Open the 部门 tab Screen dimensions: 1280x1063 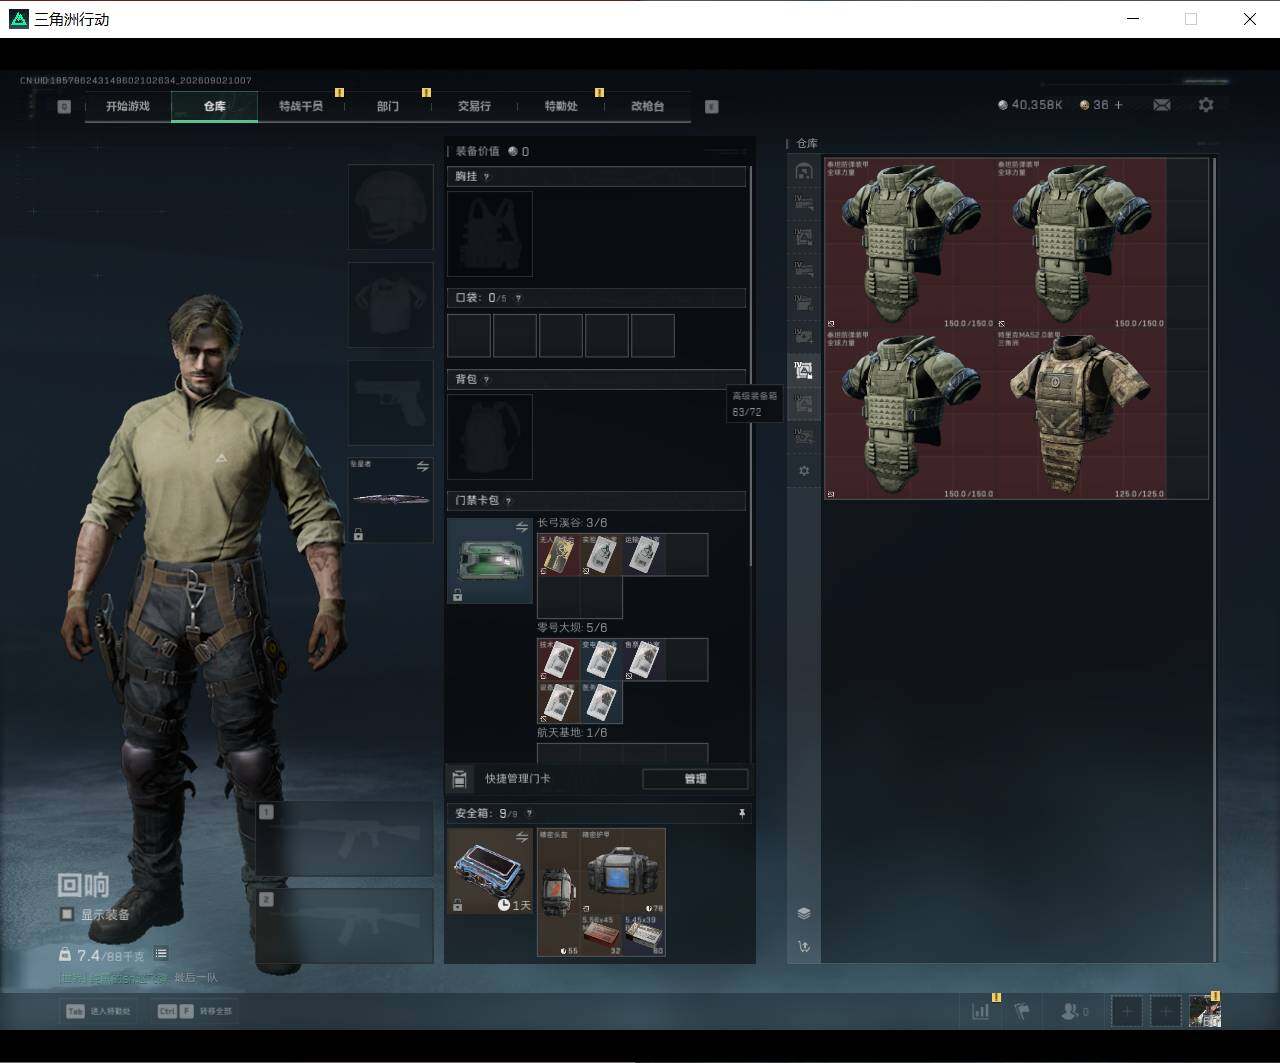coord(388,106)
